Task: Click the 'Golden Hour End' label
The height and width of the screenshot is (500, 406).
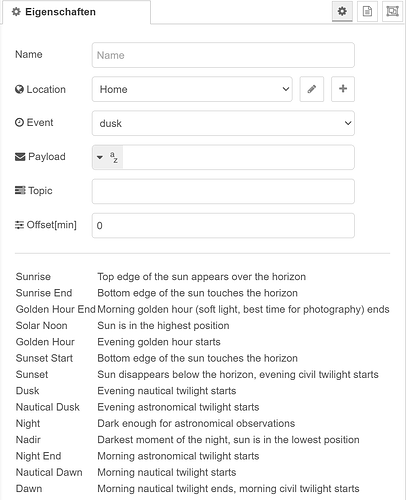Action: [x=56, y=309]
